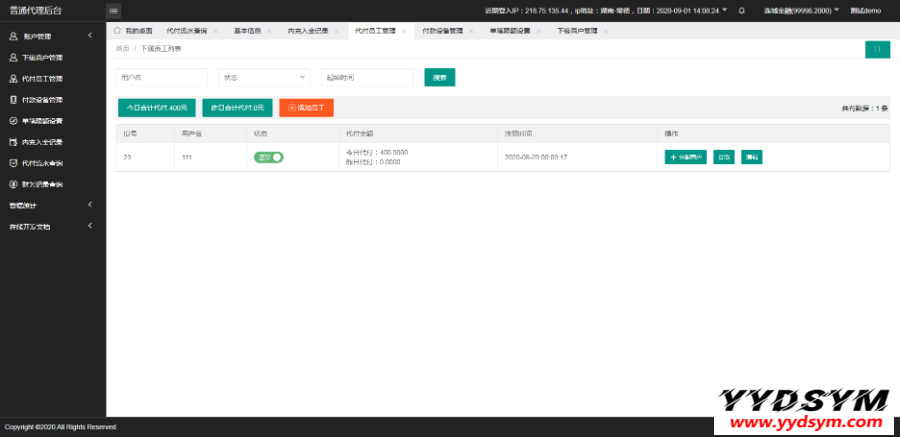Click the 用户名 username input field

point(162,77)
